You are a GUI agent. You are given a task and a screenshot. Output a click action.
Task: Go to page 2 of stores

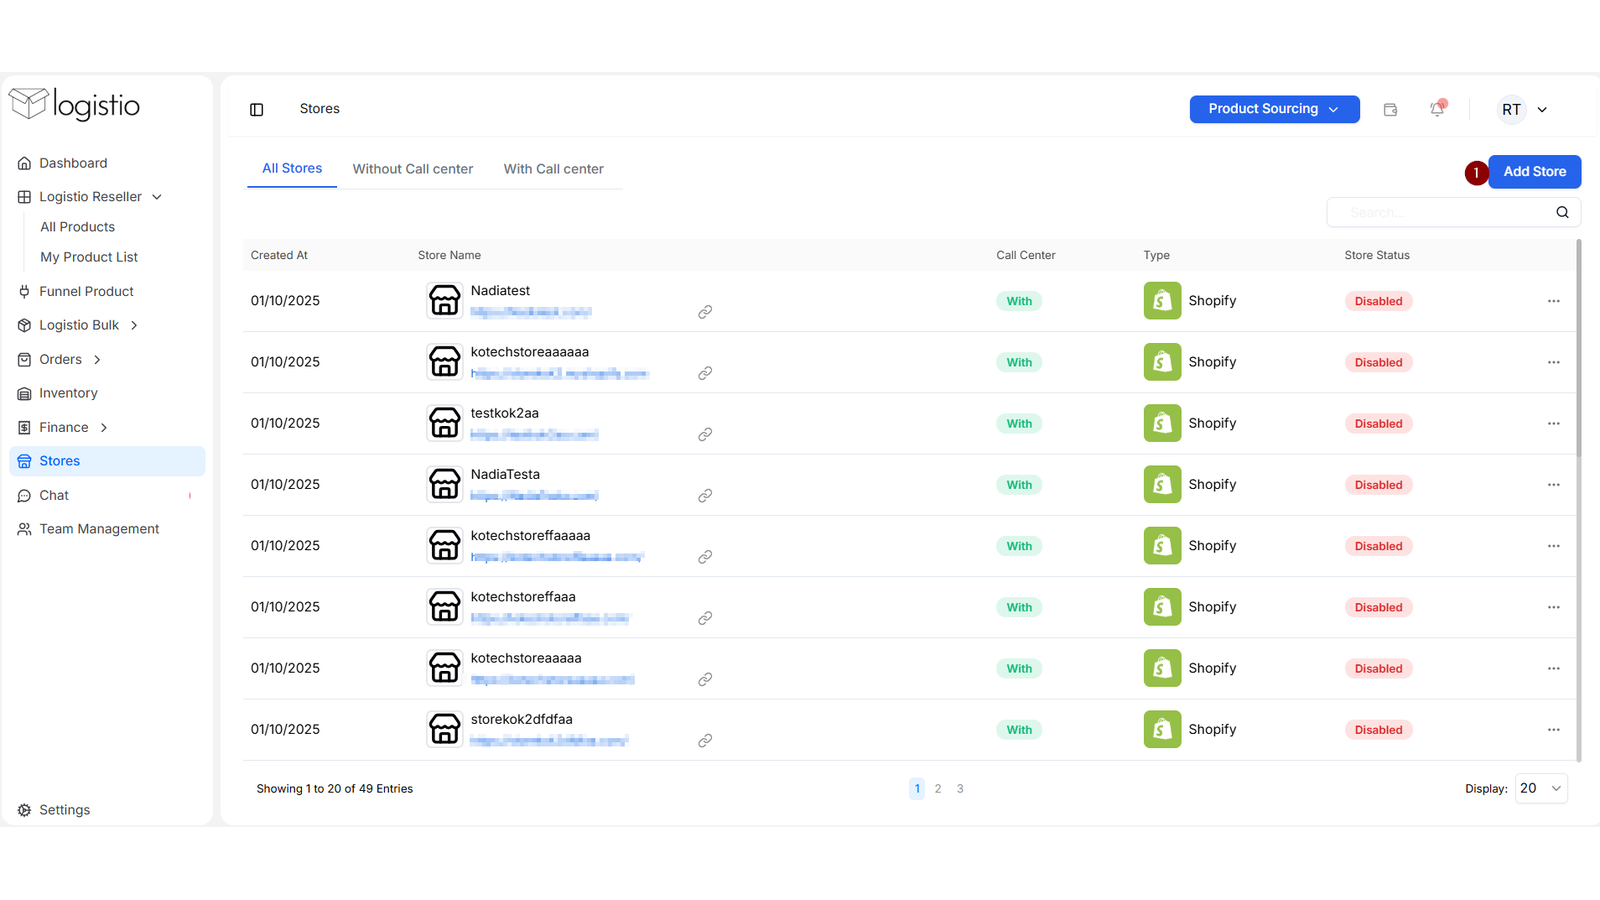coord(938,789)
